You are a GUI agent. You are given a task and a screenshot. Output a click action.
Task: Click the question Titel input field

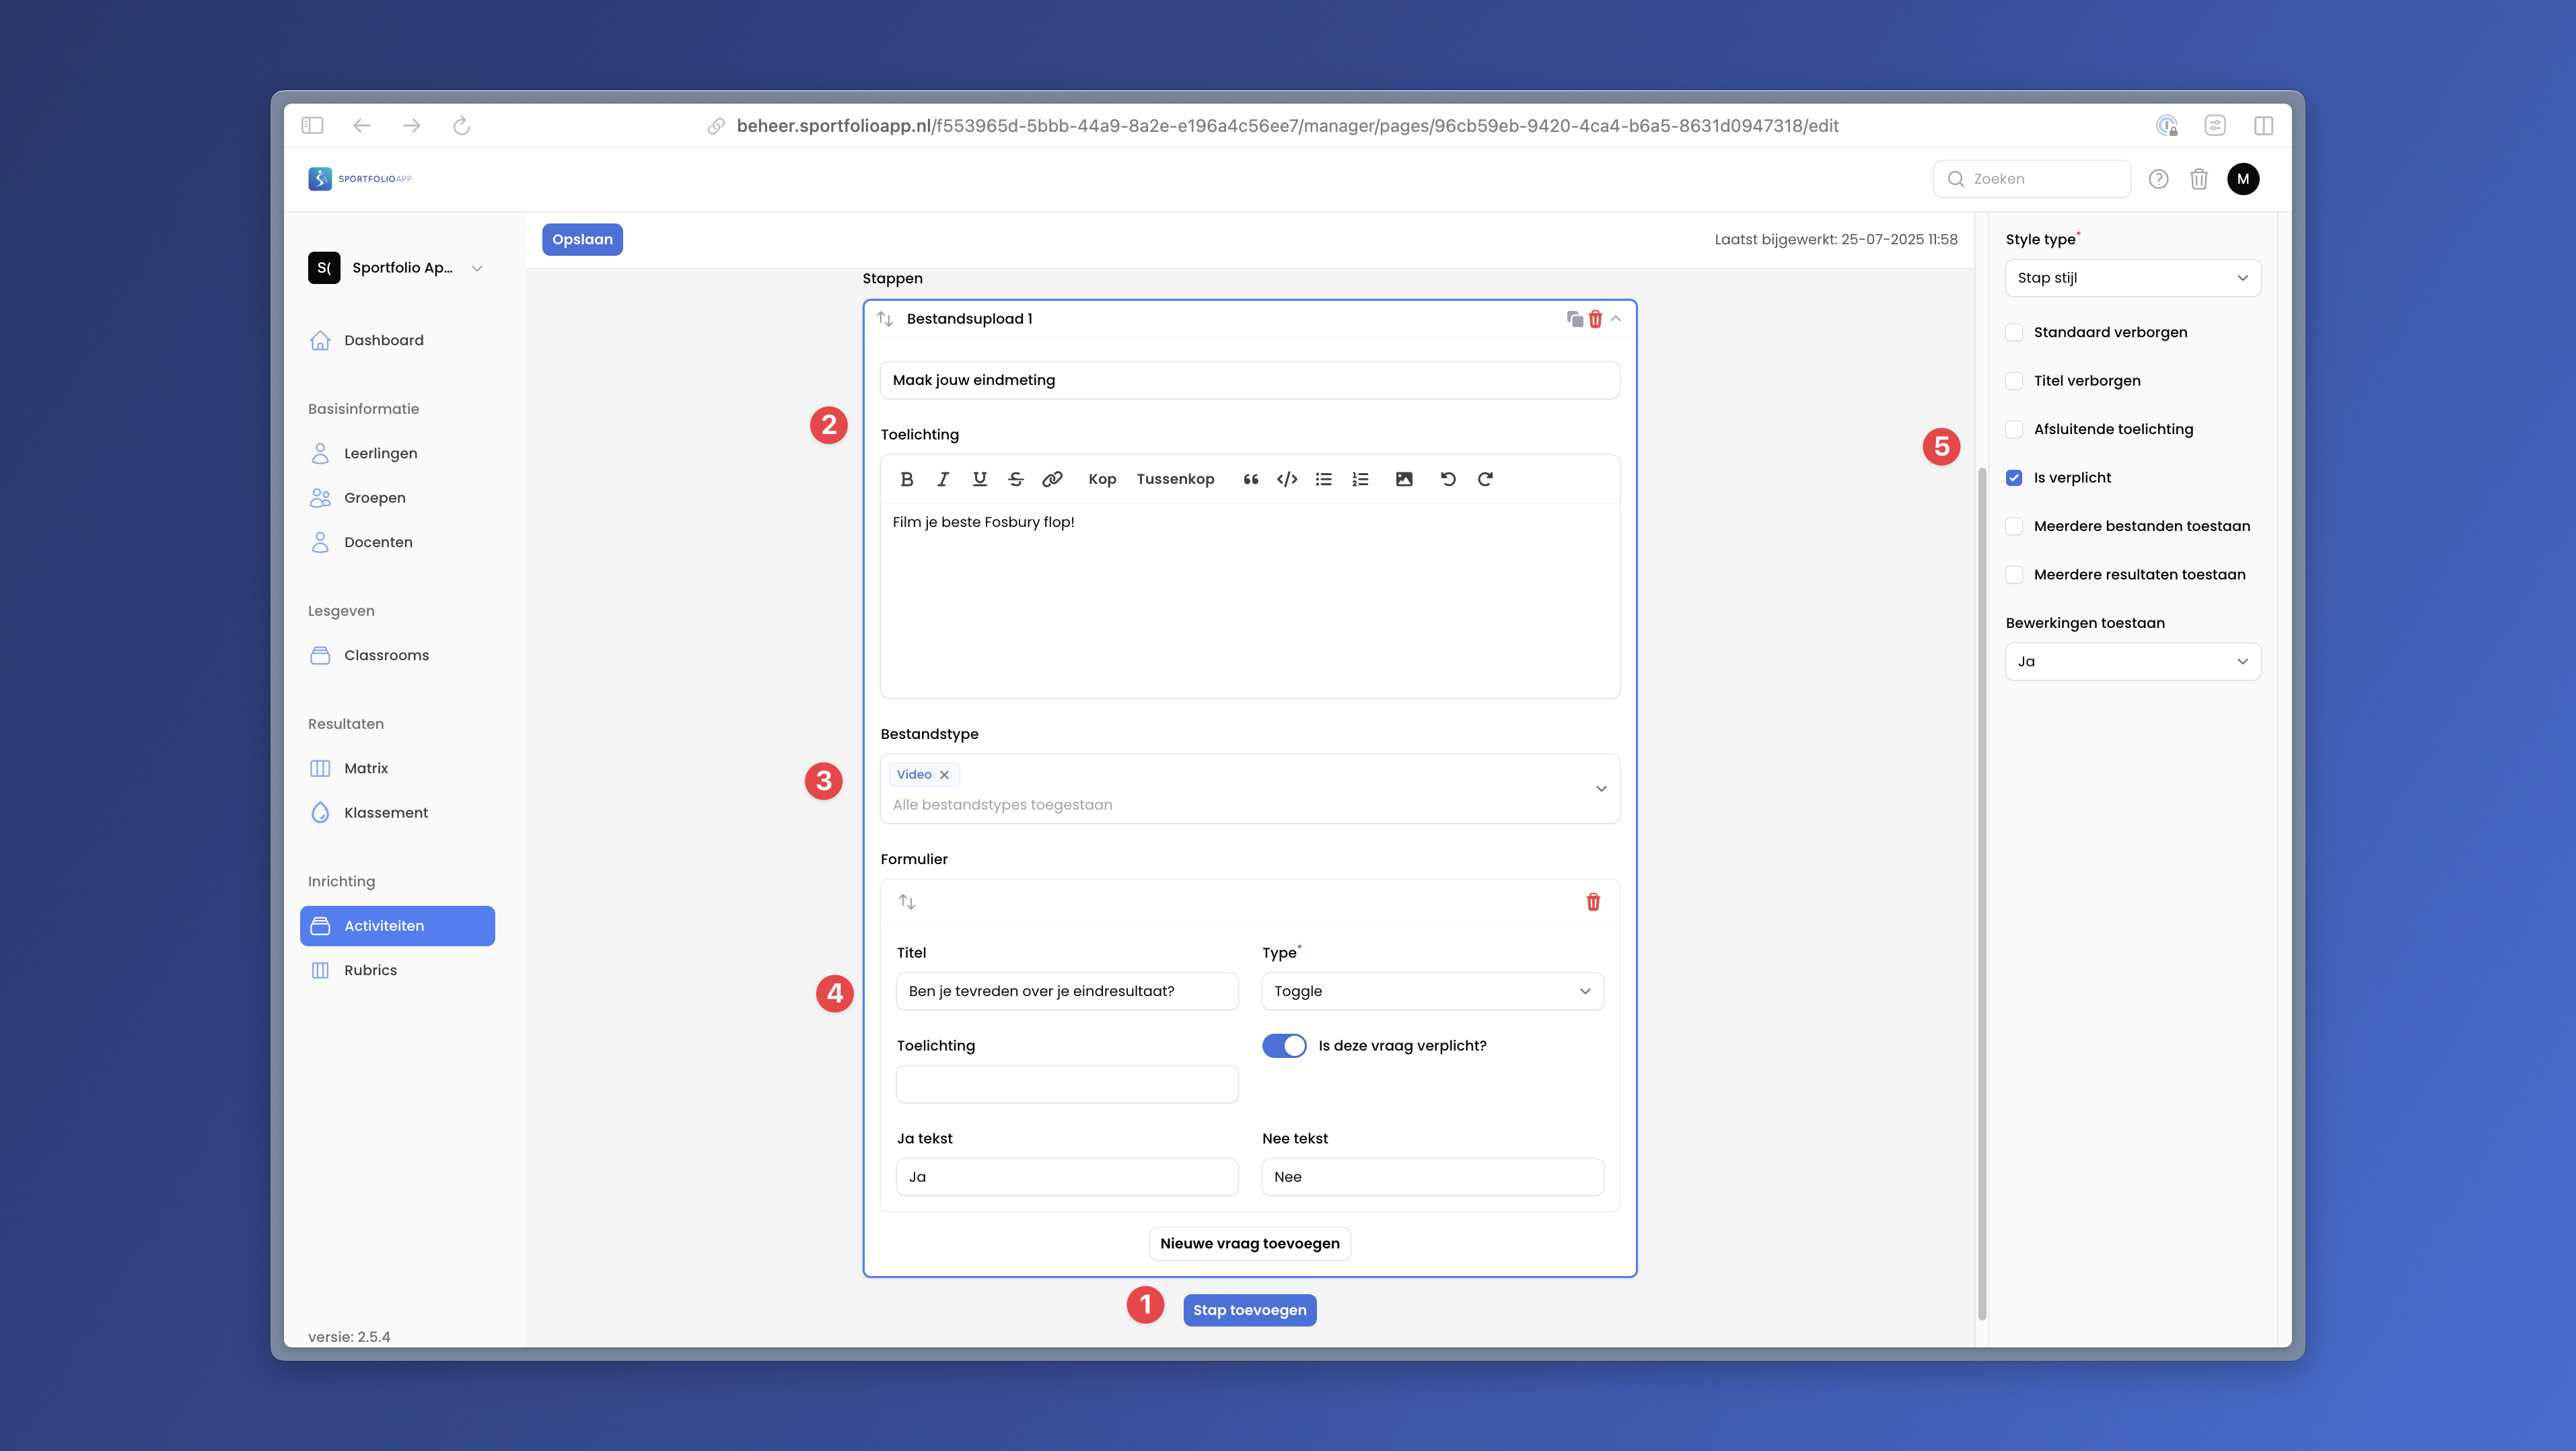point(1067,991)
